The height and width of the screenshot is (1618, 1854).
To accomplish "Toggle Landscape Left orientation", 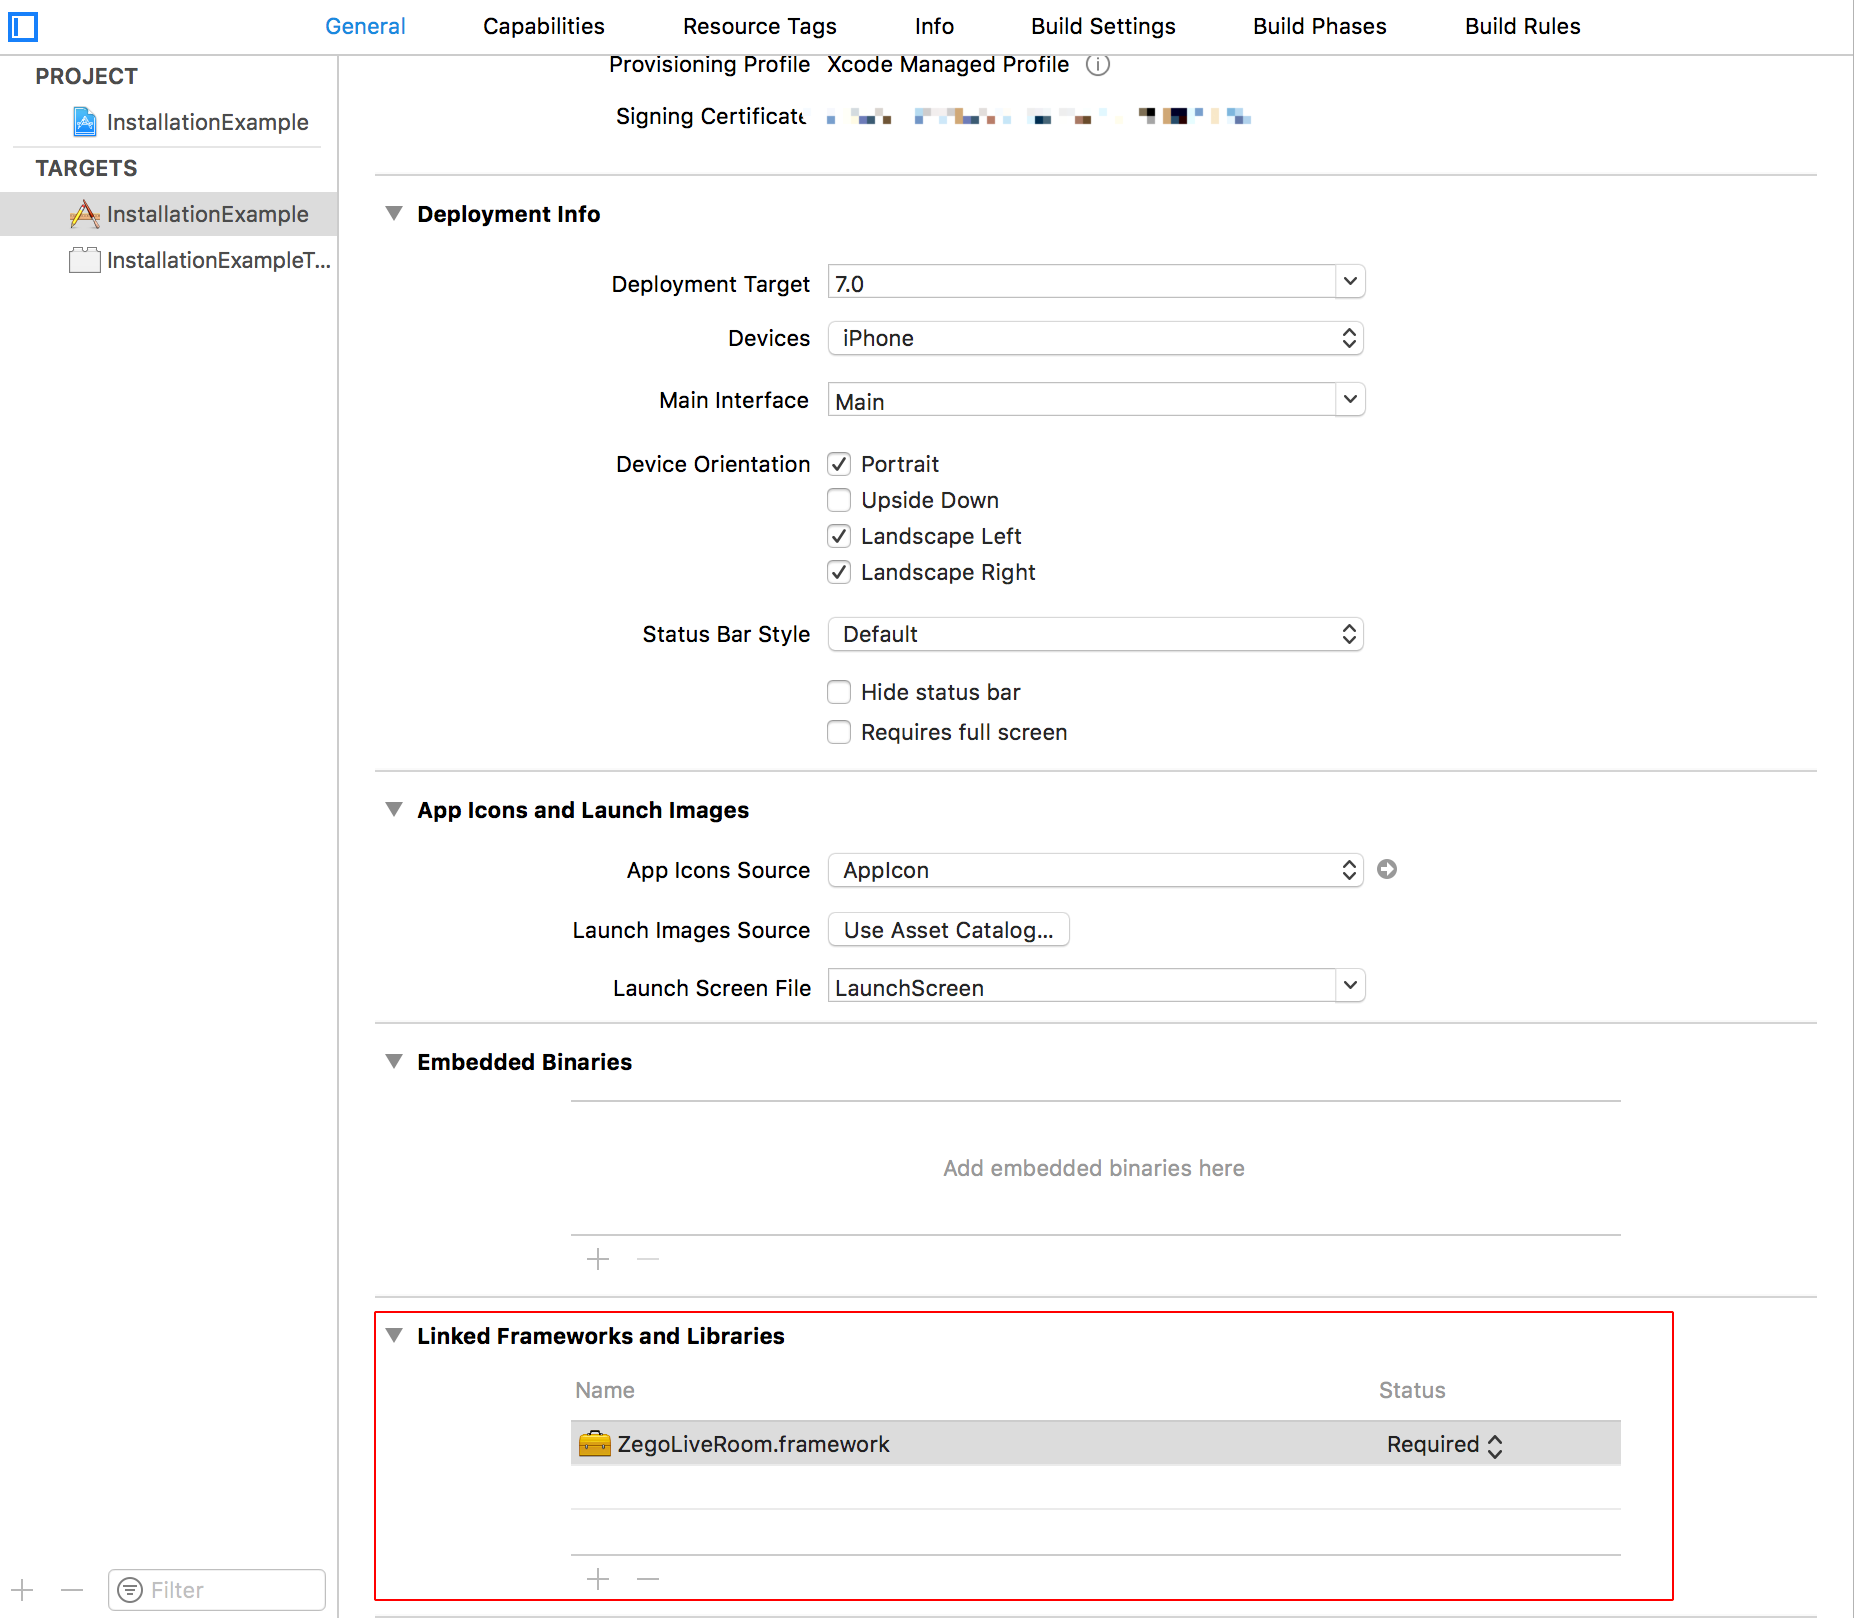I will (x=839, y=536).
